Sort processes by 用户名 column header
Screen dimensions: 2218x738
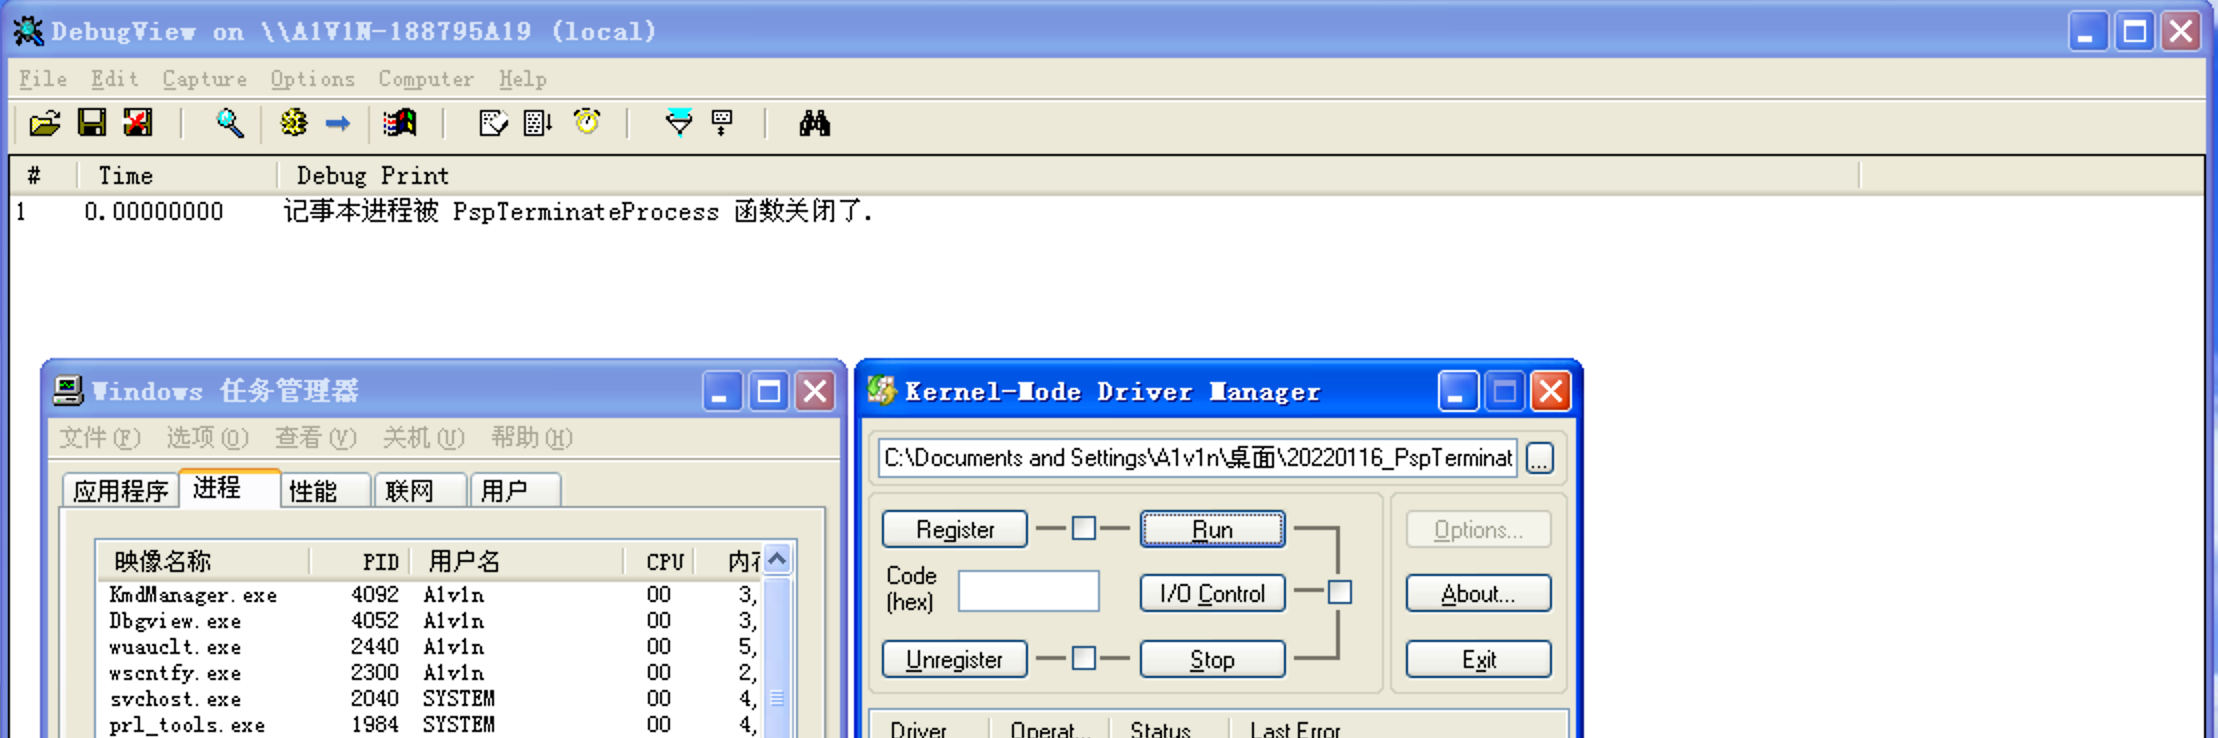point(517,561)
